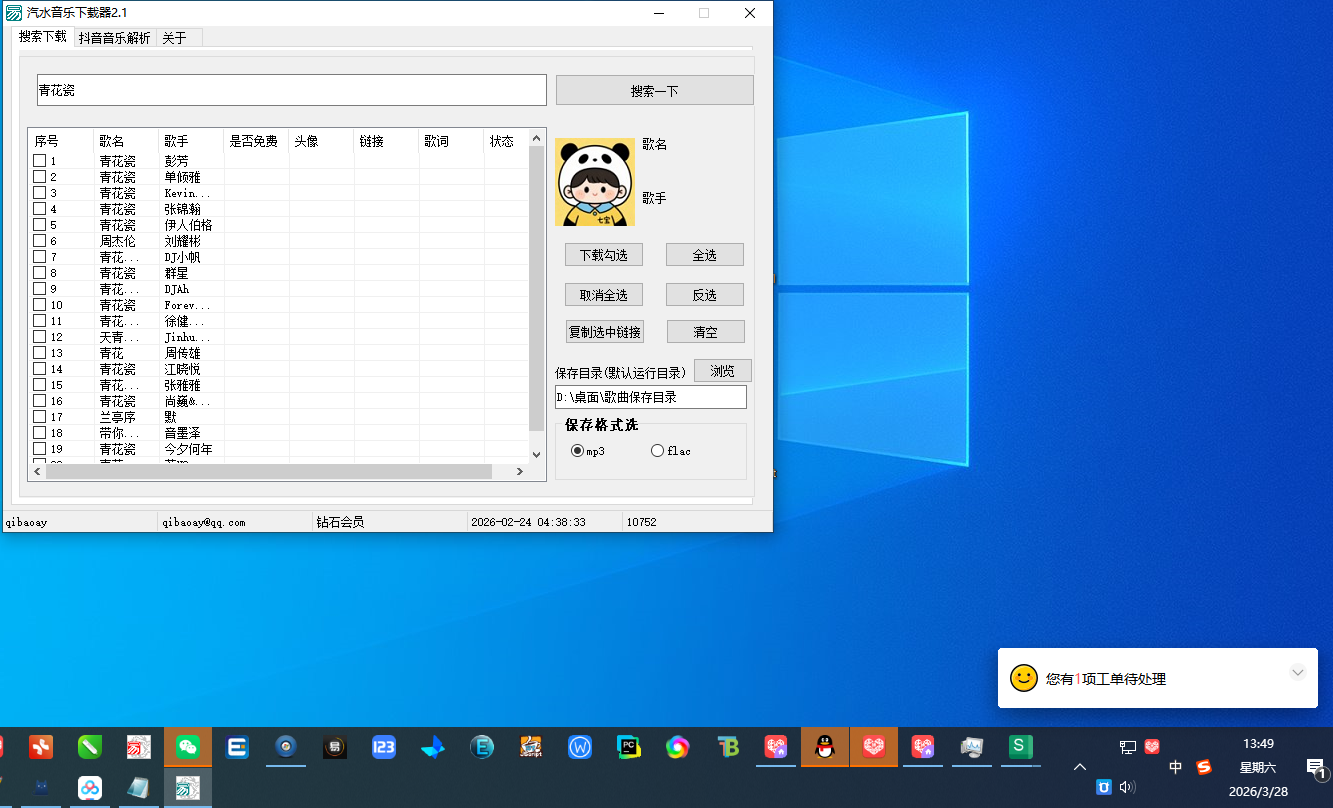The image size is (1333, 808).
Task: Click the song list horizontal scrollbar thumb
Action: tap(269, 471)
